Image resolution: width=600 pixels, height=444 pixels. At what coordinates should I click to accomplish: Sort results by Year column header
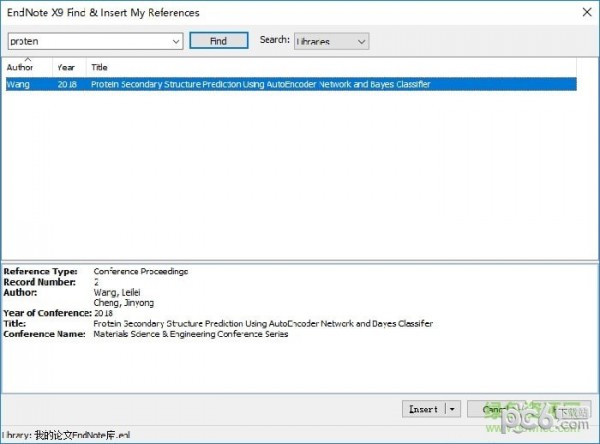(69, 67)
